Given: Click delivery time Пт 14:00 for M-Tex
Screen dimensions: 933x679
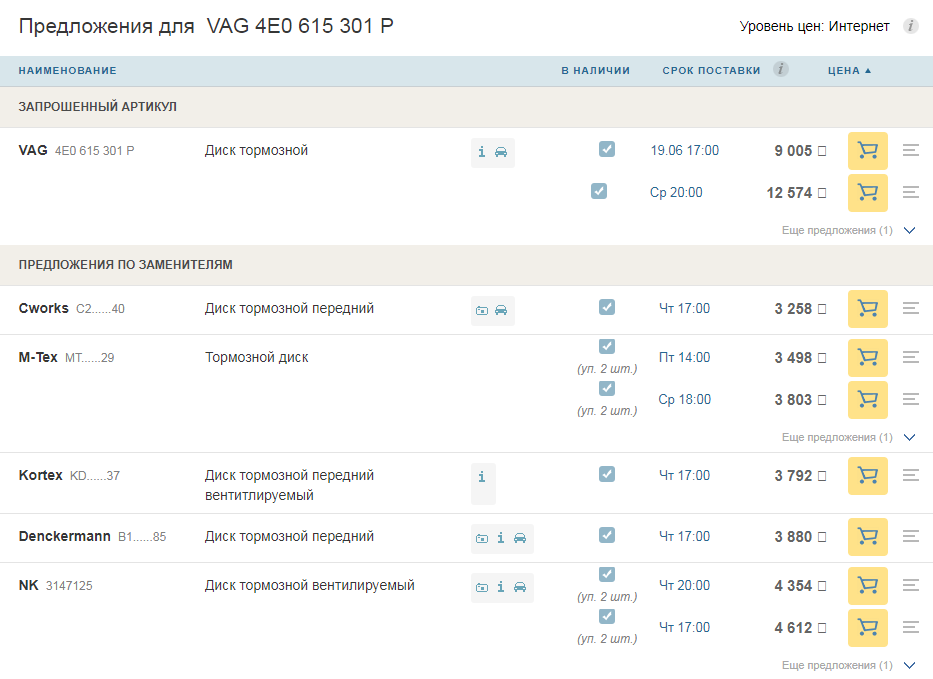Looking at the screenshot, I should coord(684,358).
